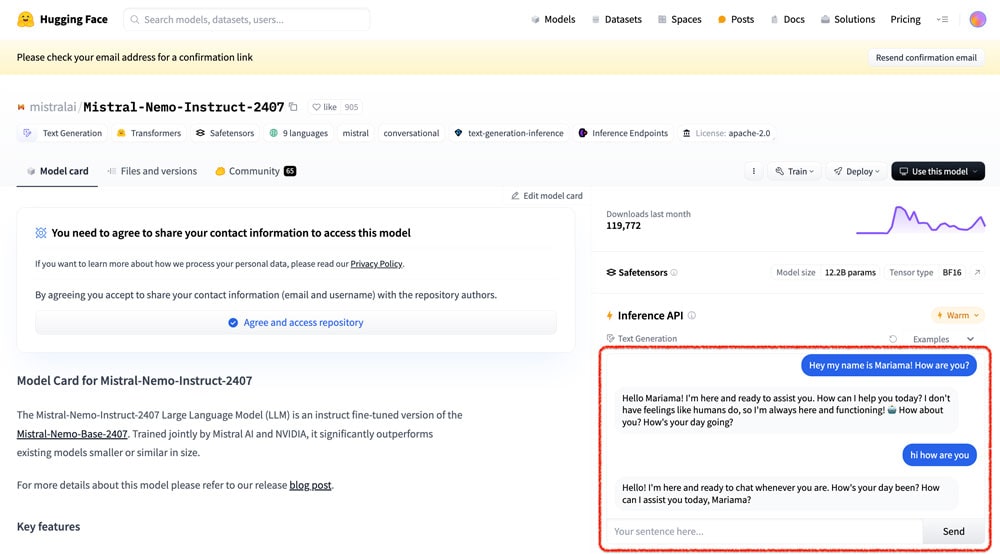Click Agree and access repository button

tap(296, 322)
